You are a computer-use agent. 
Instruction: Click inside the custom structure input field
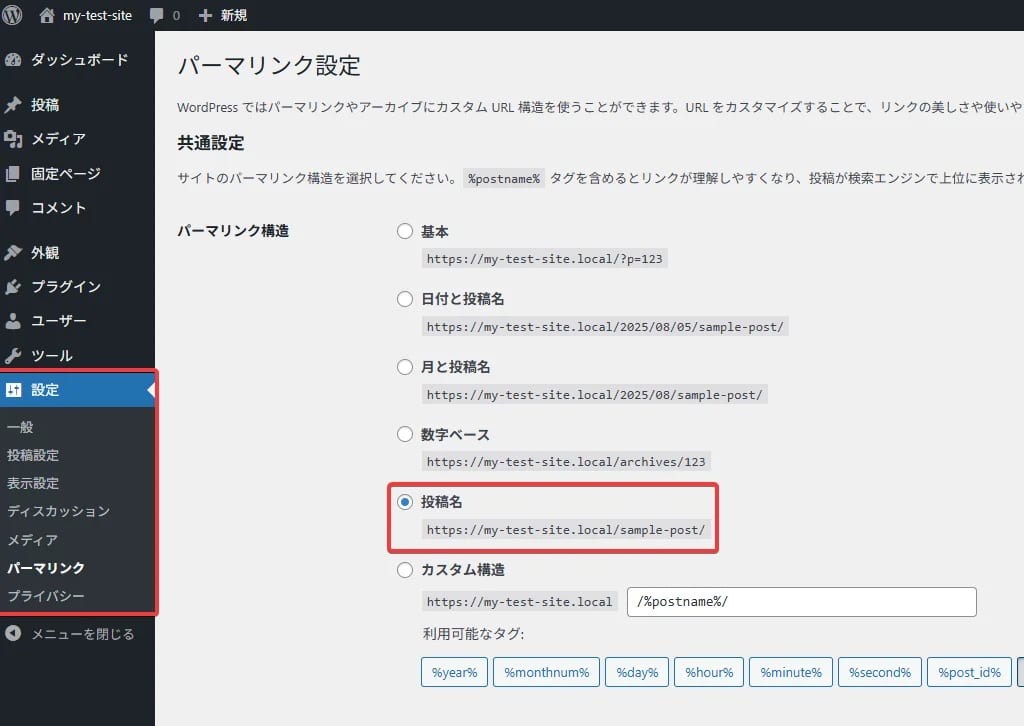[x=800, y=602]
